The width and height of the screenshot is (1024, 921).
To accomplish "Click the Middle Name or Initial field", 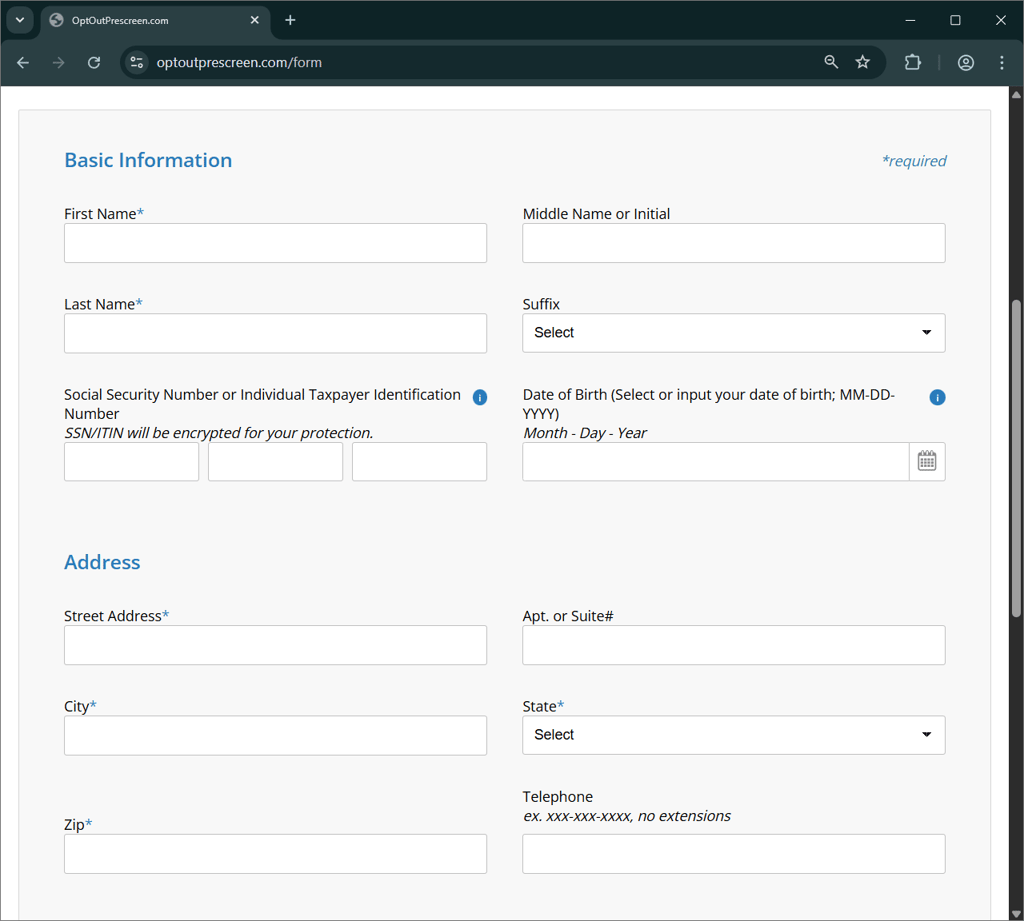I will 734,243.
